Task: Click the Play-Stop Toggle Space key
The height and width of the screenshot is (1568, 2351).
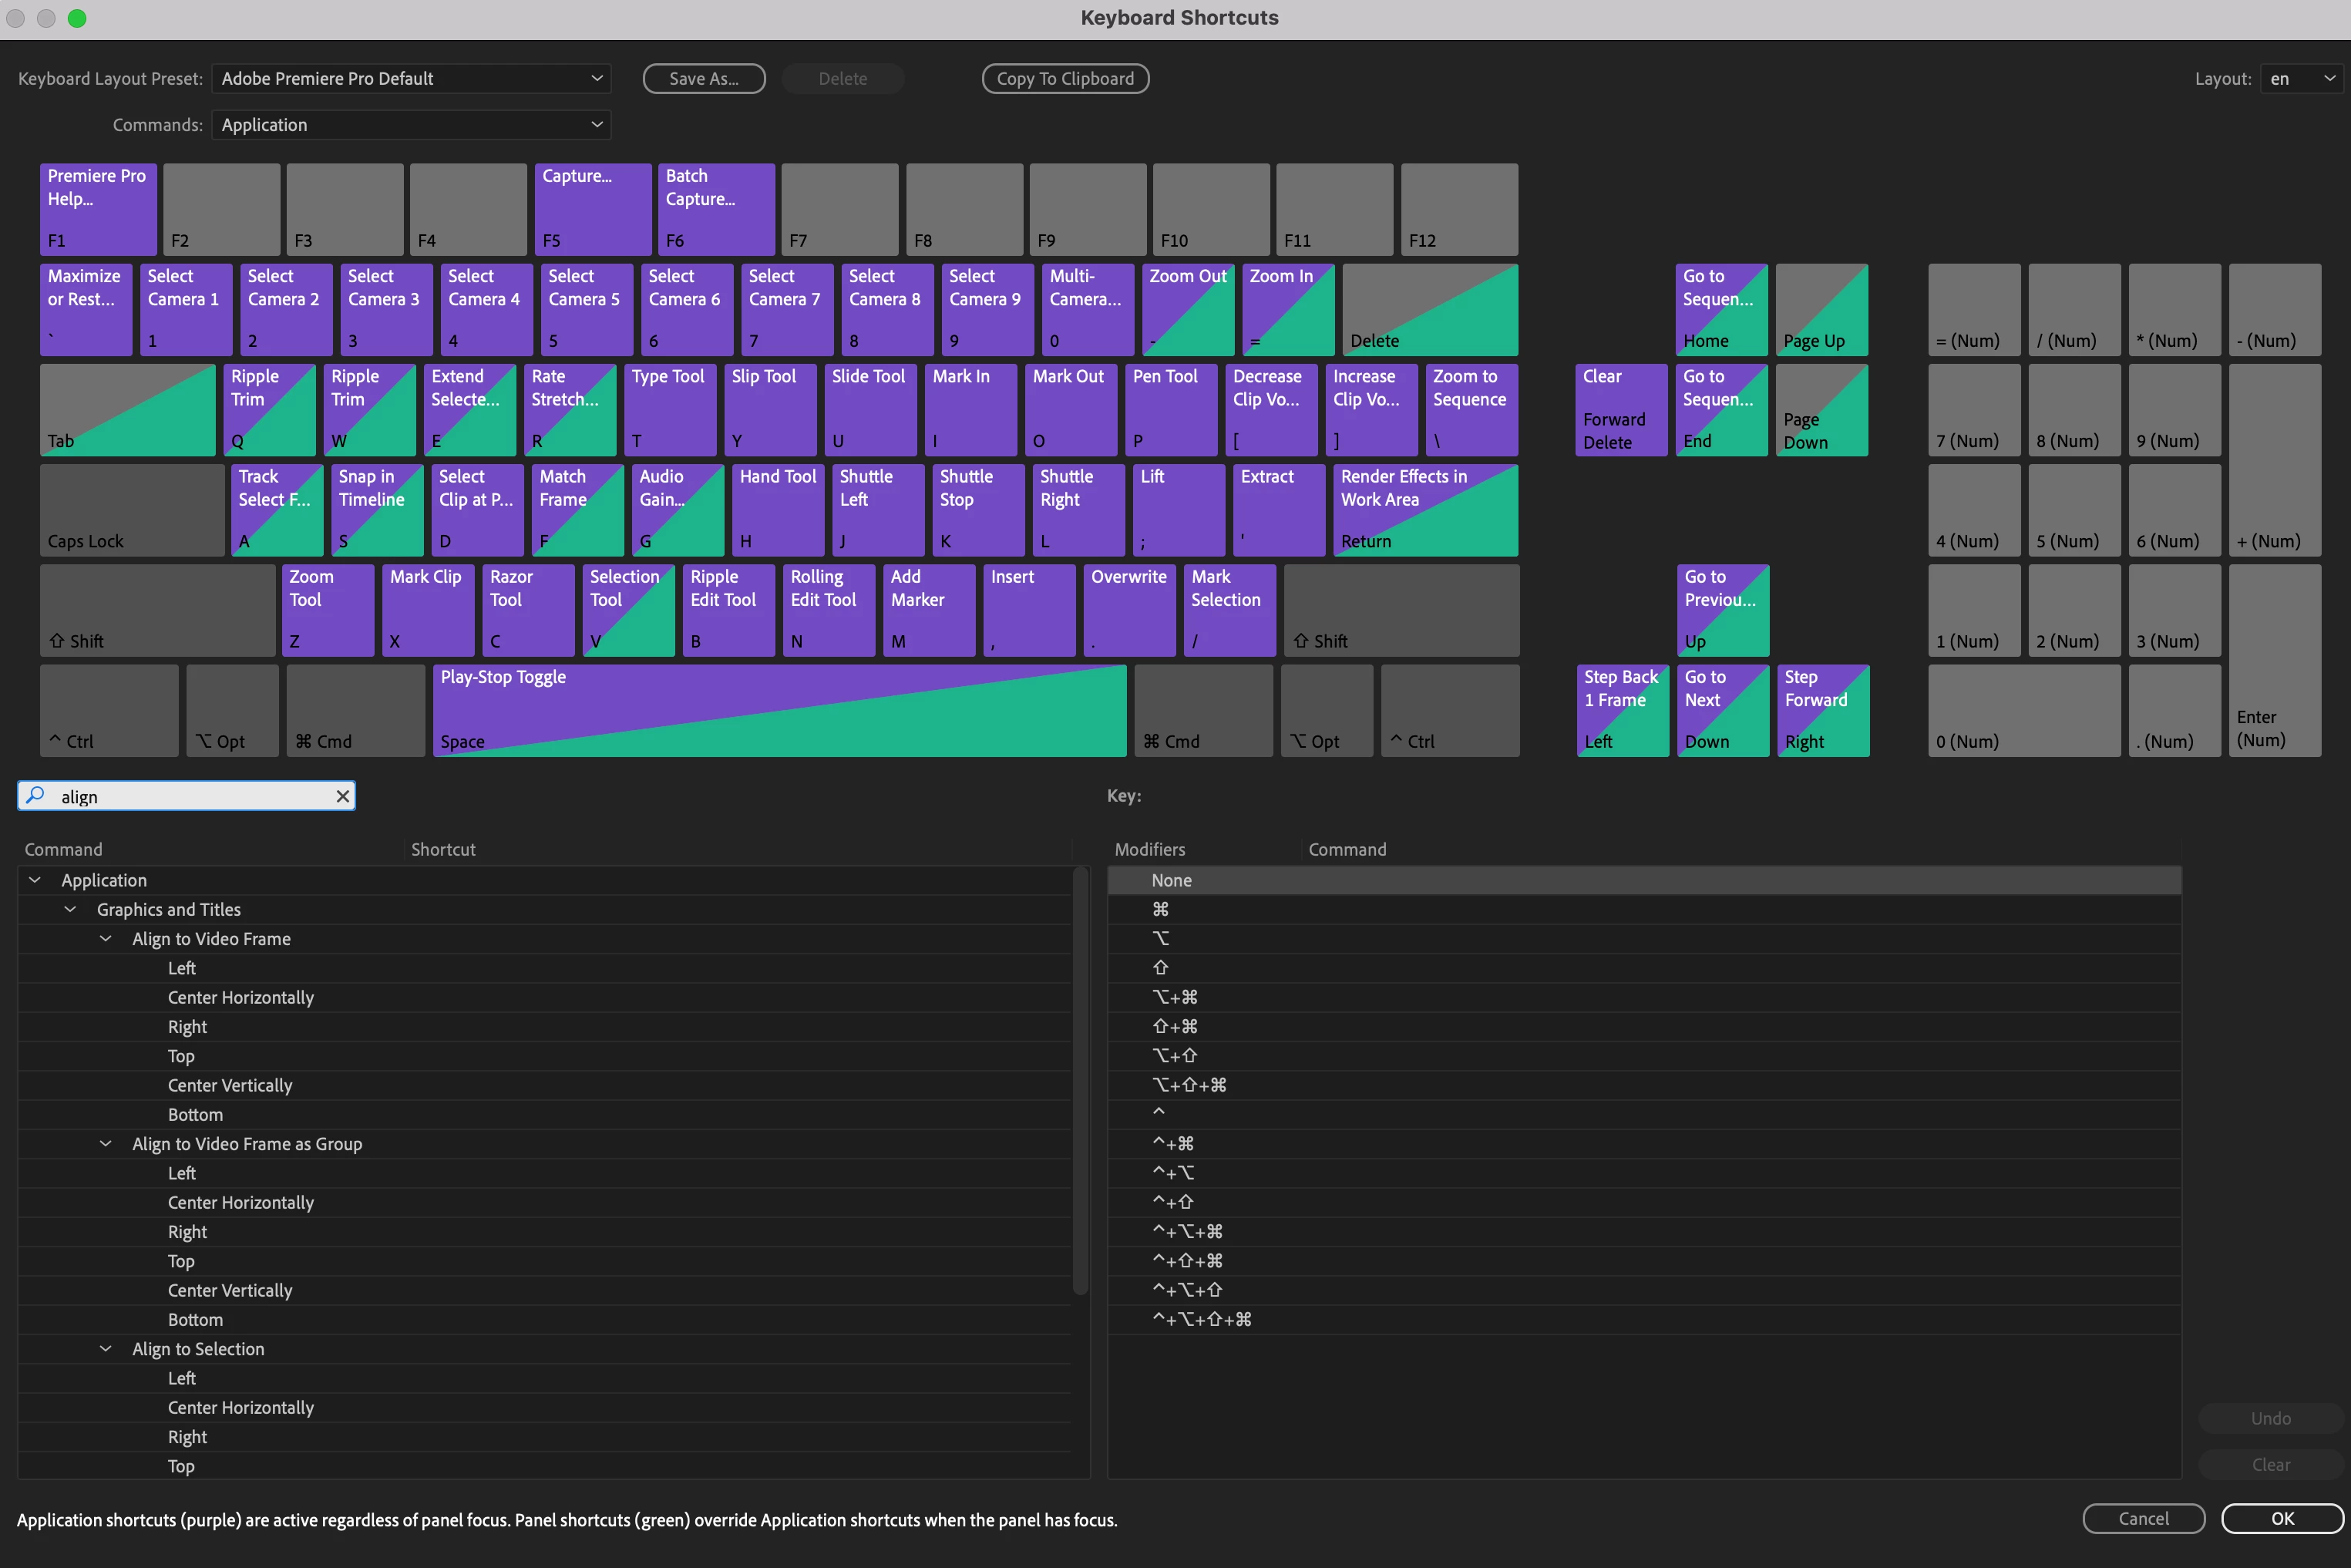Action: click(779, 710)
